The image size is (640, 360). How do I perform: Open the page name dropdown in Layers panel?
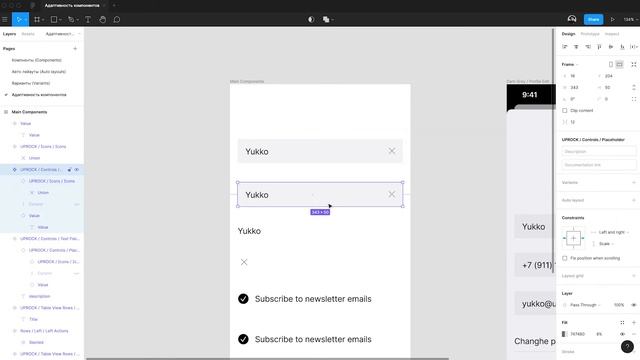[x=62, y=34]
